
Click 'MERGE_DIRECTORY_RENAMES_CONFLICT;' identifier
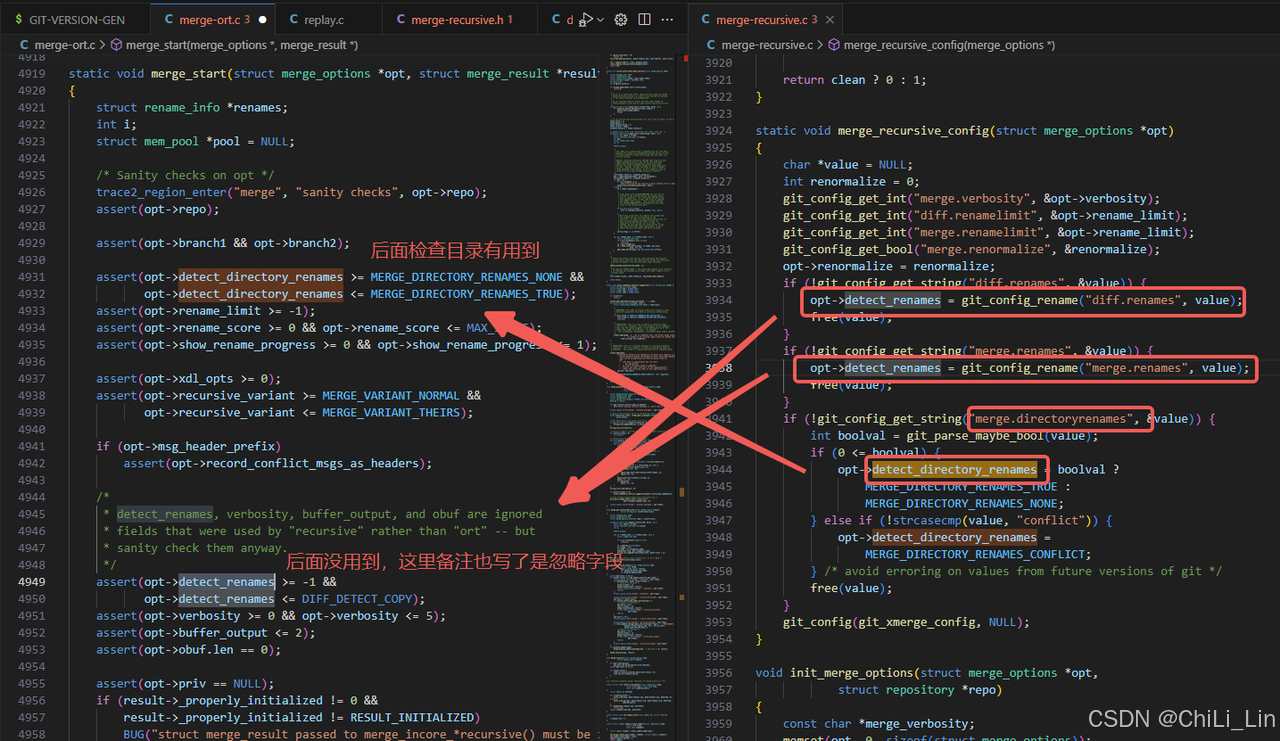tap(978, 554)
